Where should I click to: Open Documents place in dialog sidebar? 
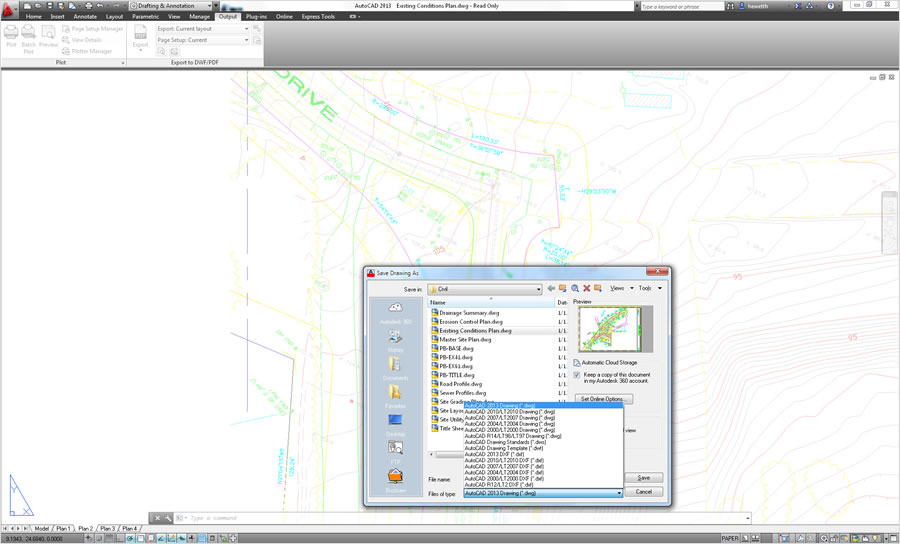pyautogui.click(x=395, y=369)
